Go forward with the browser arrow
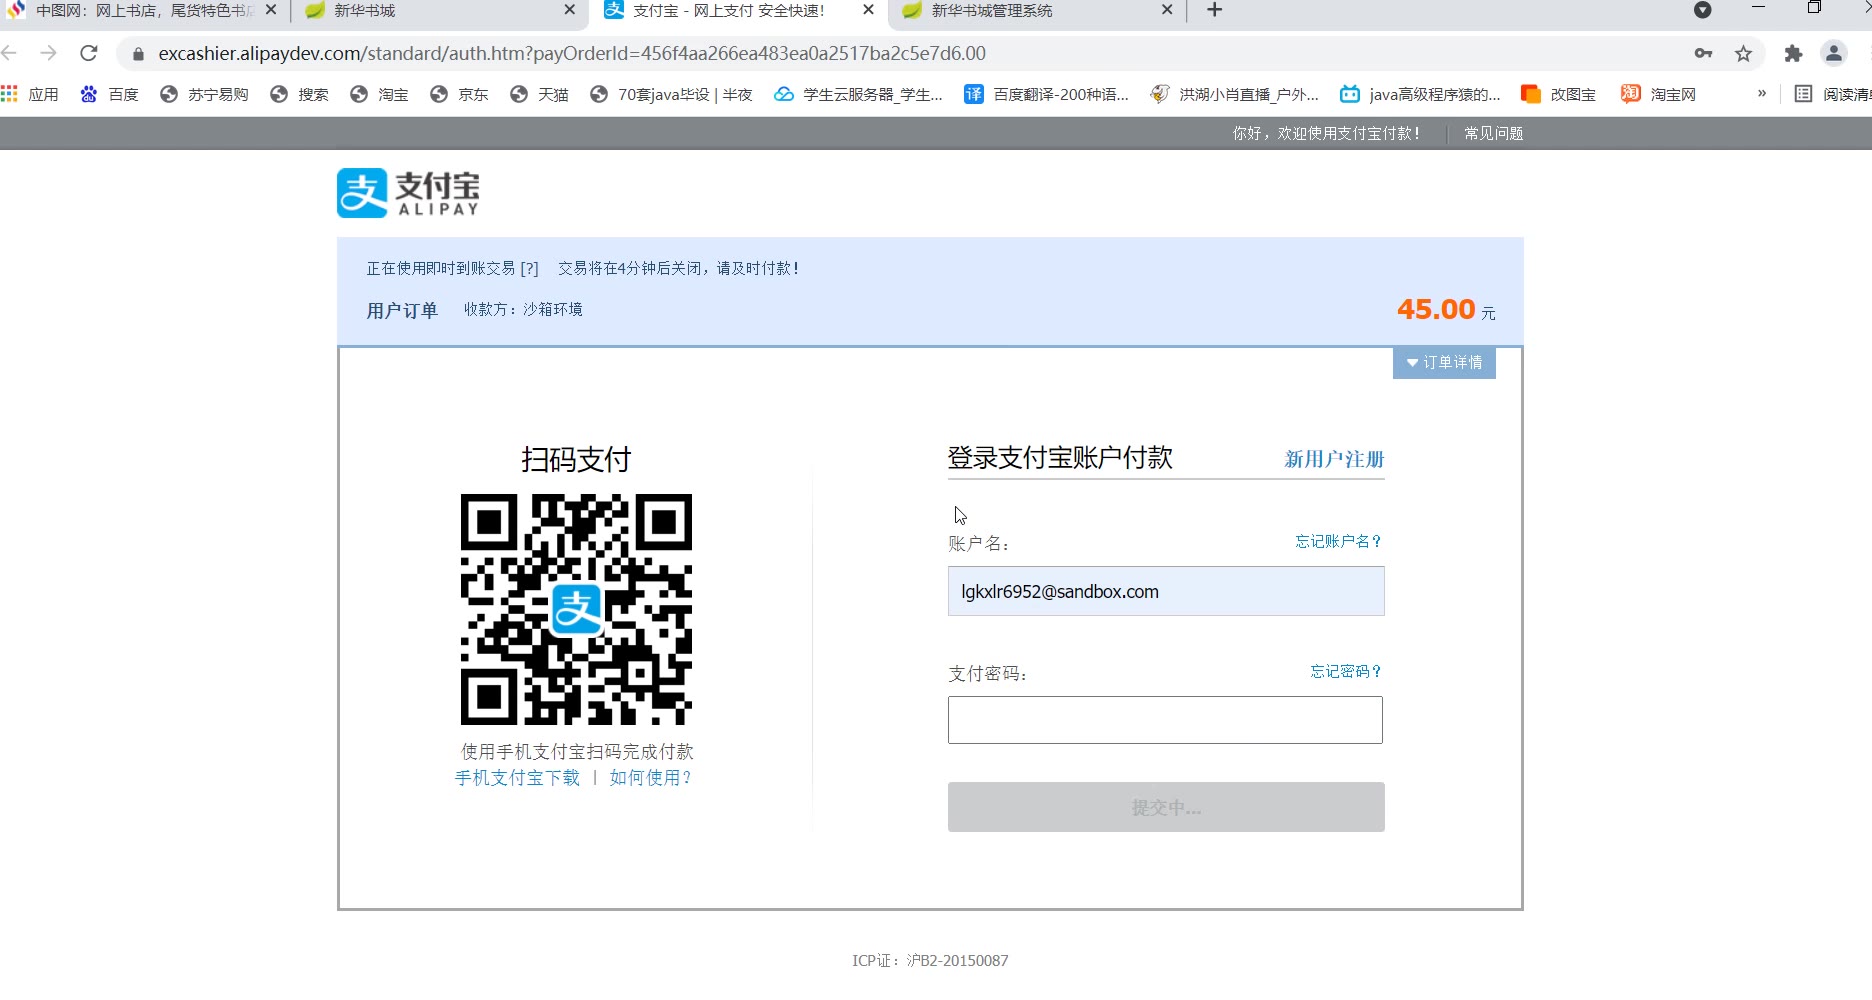This screenshot has height=1000, width=1872. click(x=48, y=53)
